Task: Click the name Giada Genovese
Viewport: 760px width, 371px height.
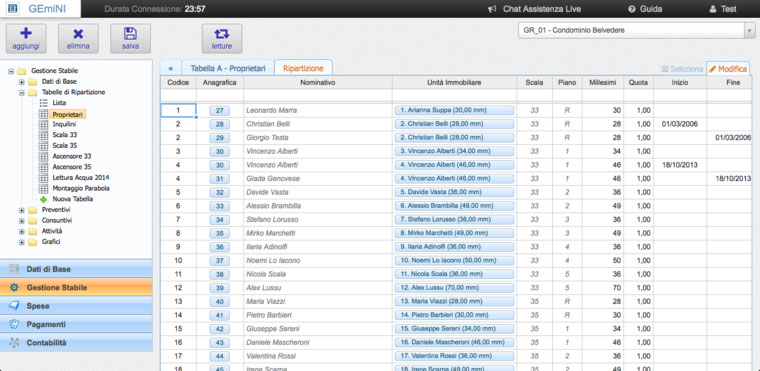Action: click(x=273, y=178)
